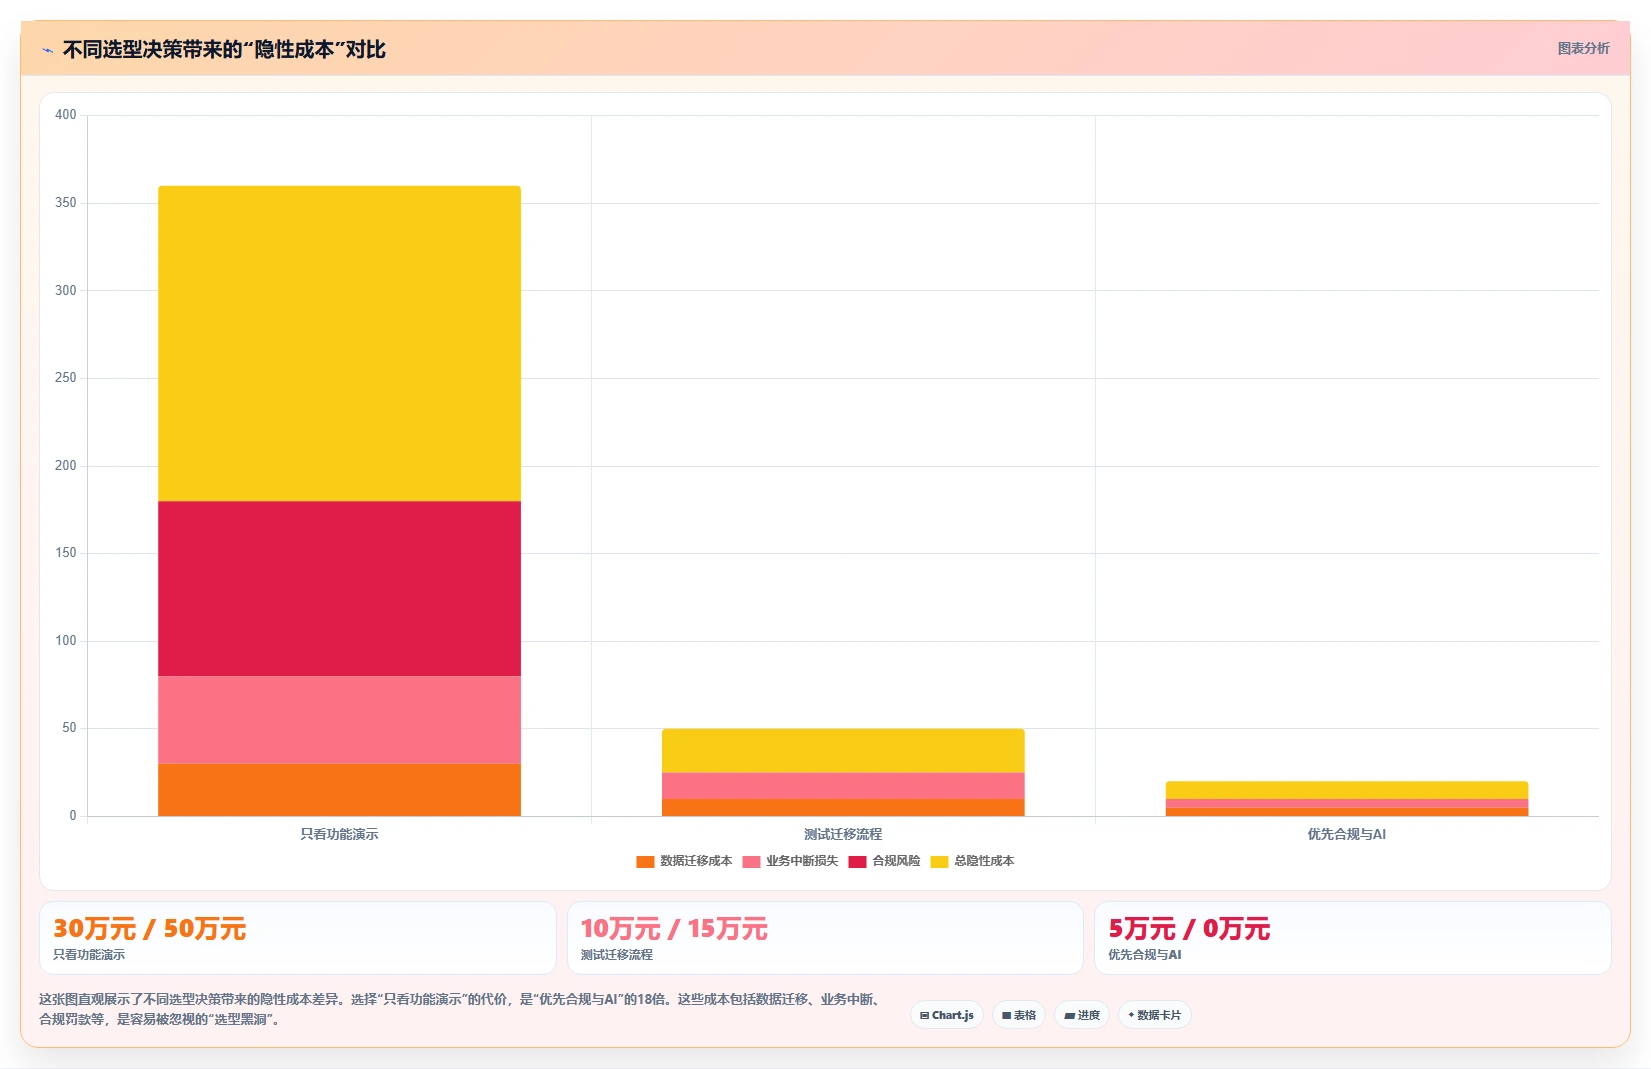
Task: Click the 10万元 / 15万元 data card value
Action: coord(674,929)
